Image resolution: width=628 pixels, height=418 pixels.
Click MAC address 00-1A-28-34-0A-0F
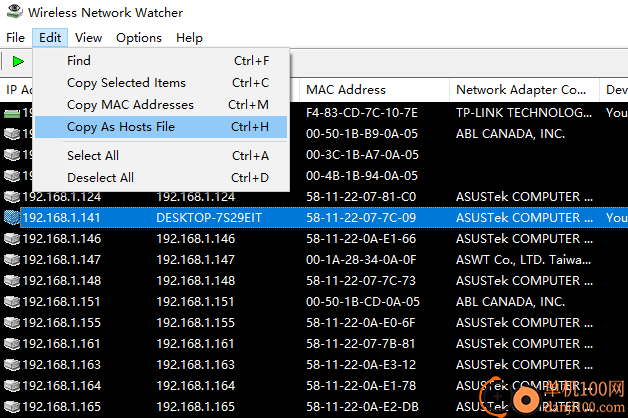[361, 260]
